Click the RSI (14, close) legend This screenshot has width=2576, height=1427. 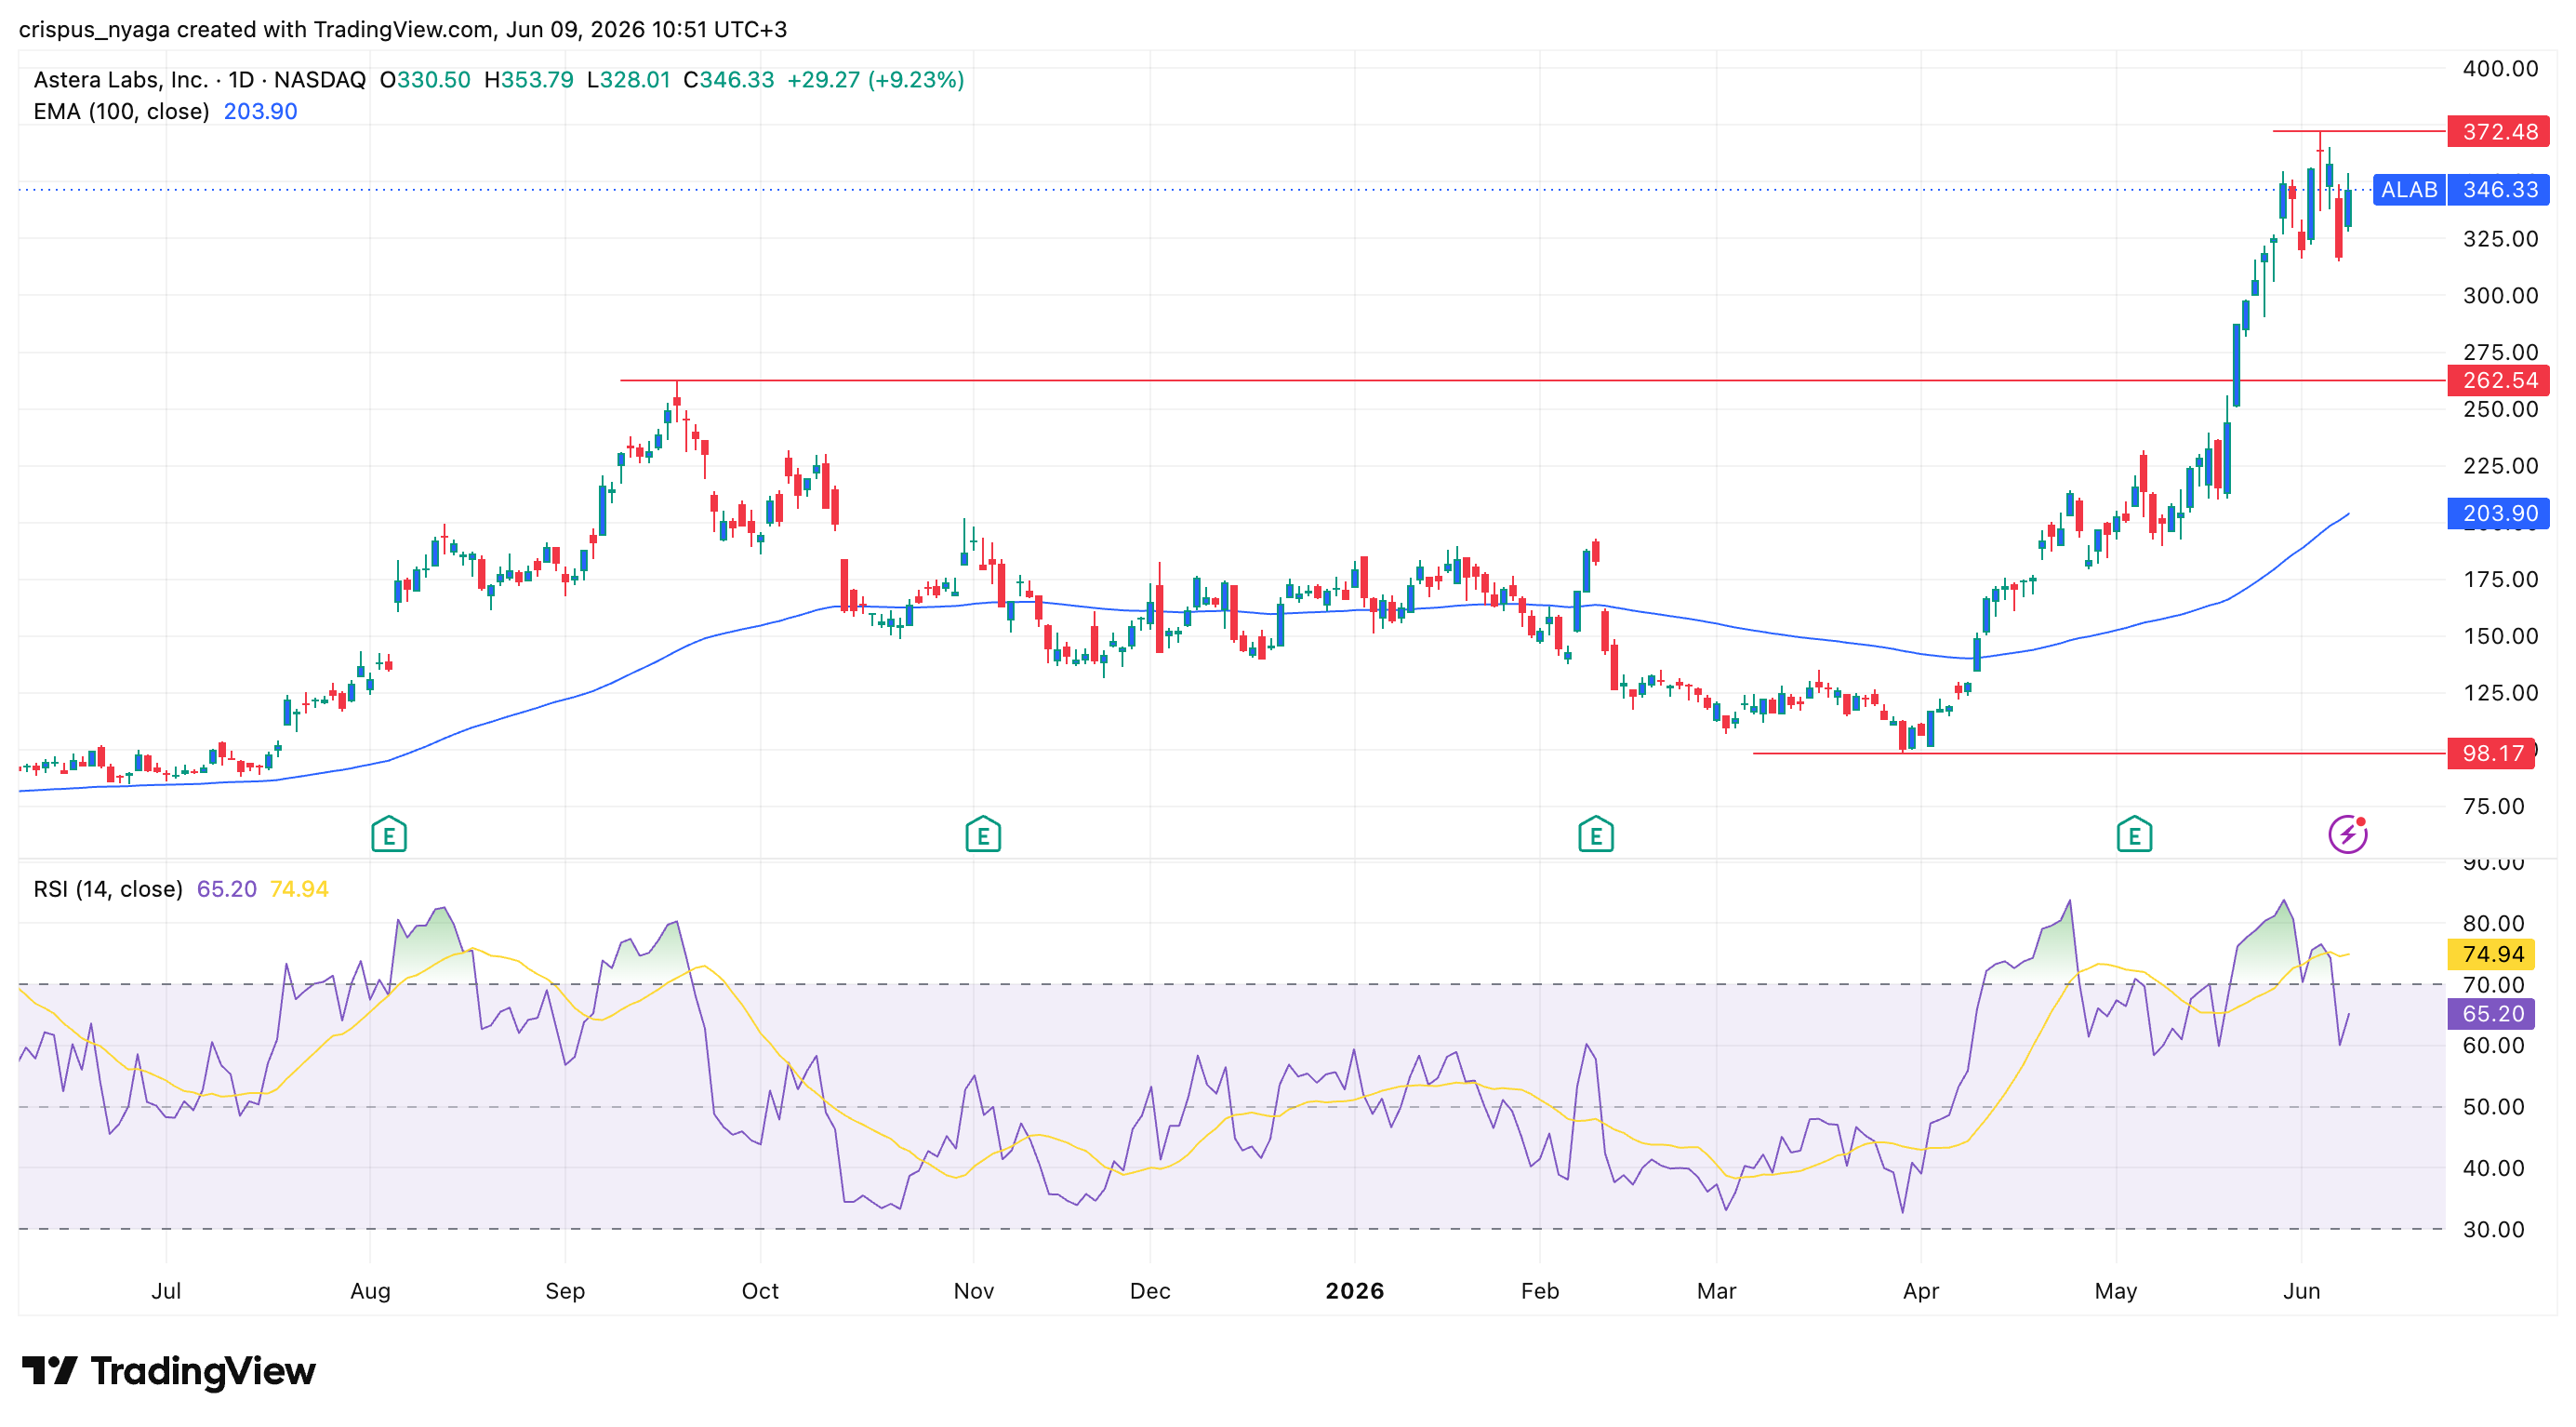pos(108,889)
